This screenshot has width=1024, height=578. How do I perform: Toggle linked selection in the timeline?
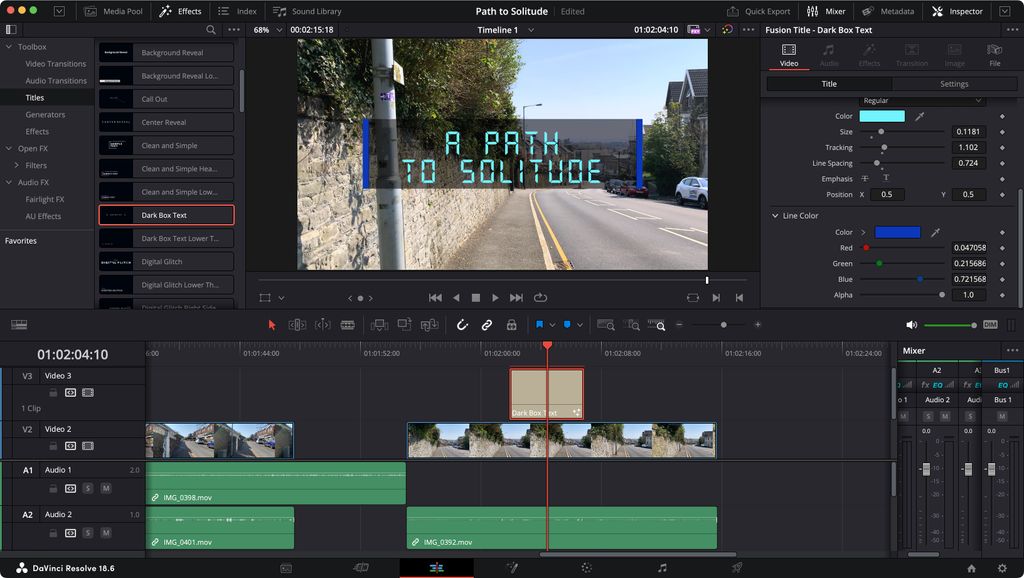485,324
